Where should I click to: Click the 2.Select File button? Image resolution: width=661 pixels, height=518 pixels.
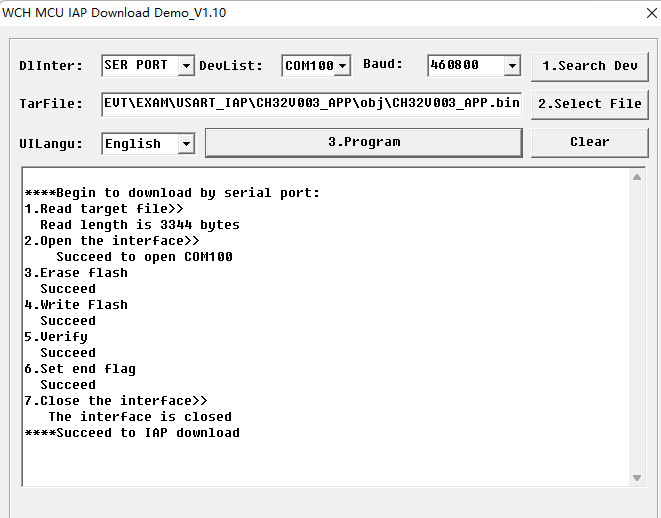tap(589, 104)
